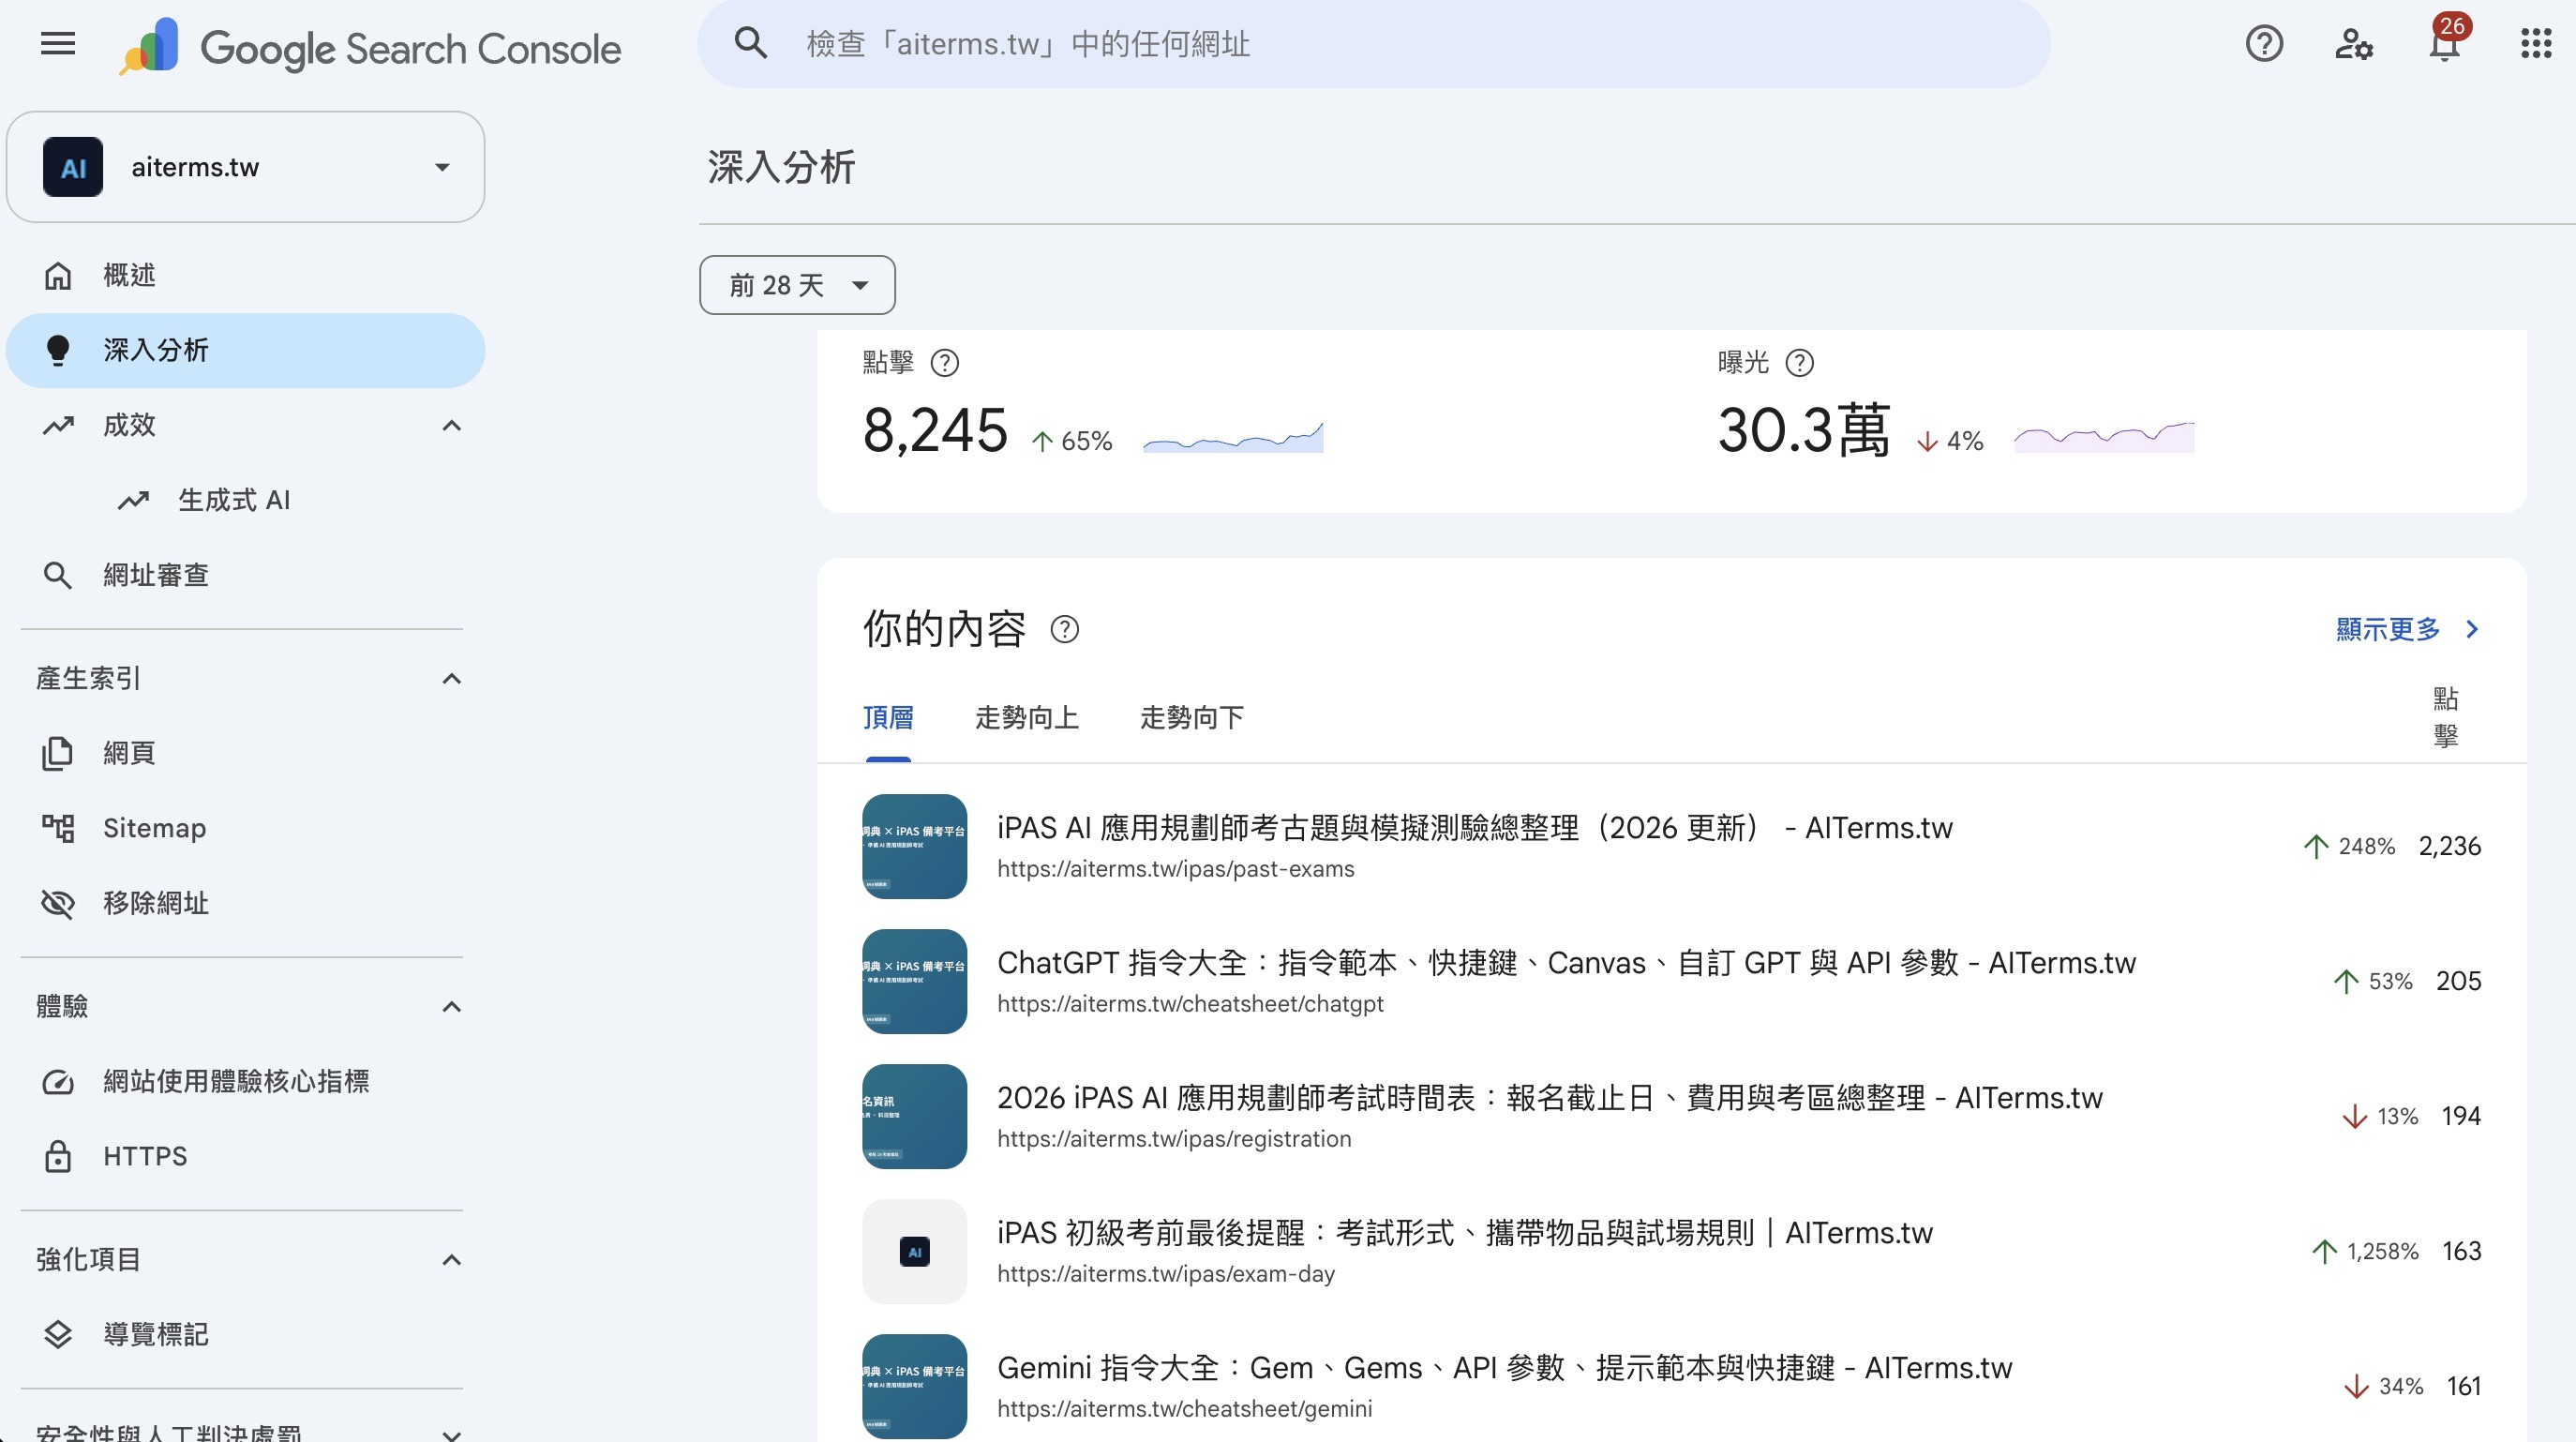Click thumbnail of the cheatsheet/chatgpt page
Screen dimensions: 2576x1442
tap(914, 981)
